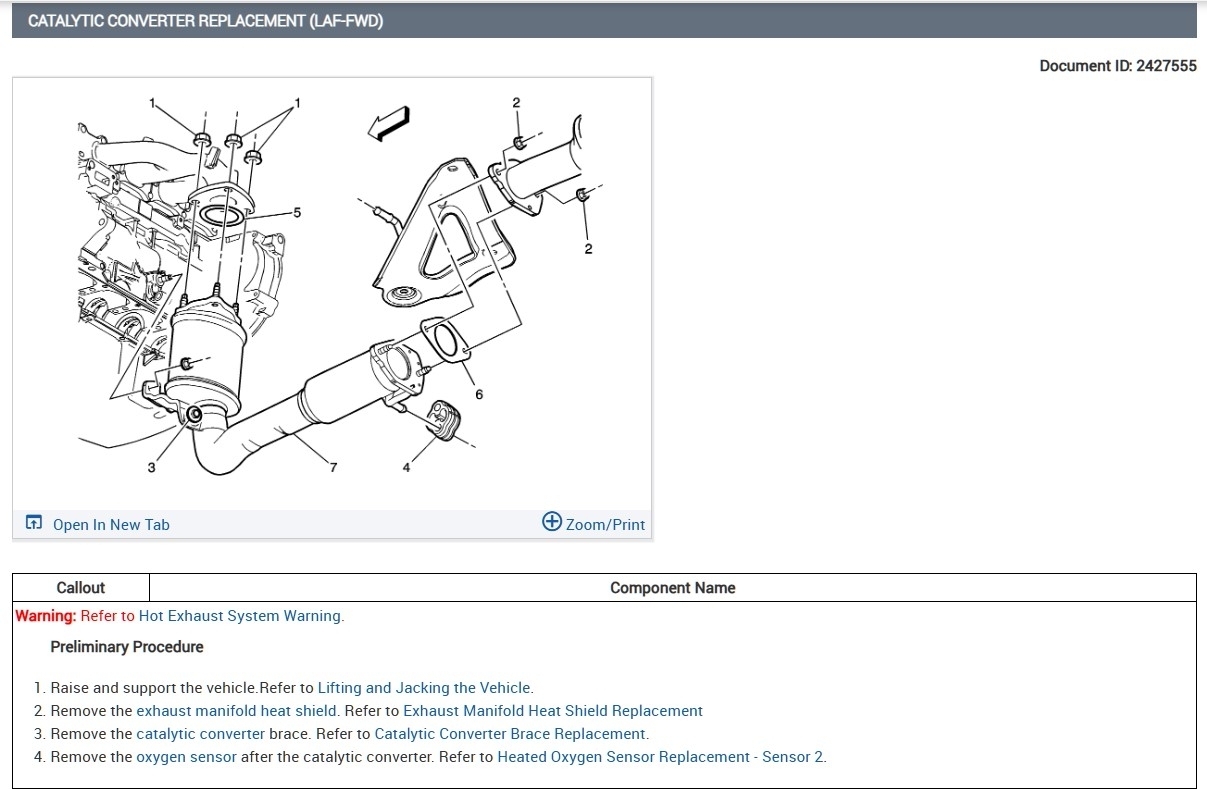The width and height of the screenshot is (1207, 789).
Task: Open the diagram in a new tab
Action: coord(111,524)
